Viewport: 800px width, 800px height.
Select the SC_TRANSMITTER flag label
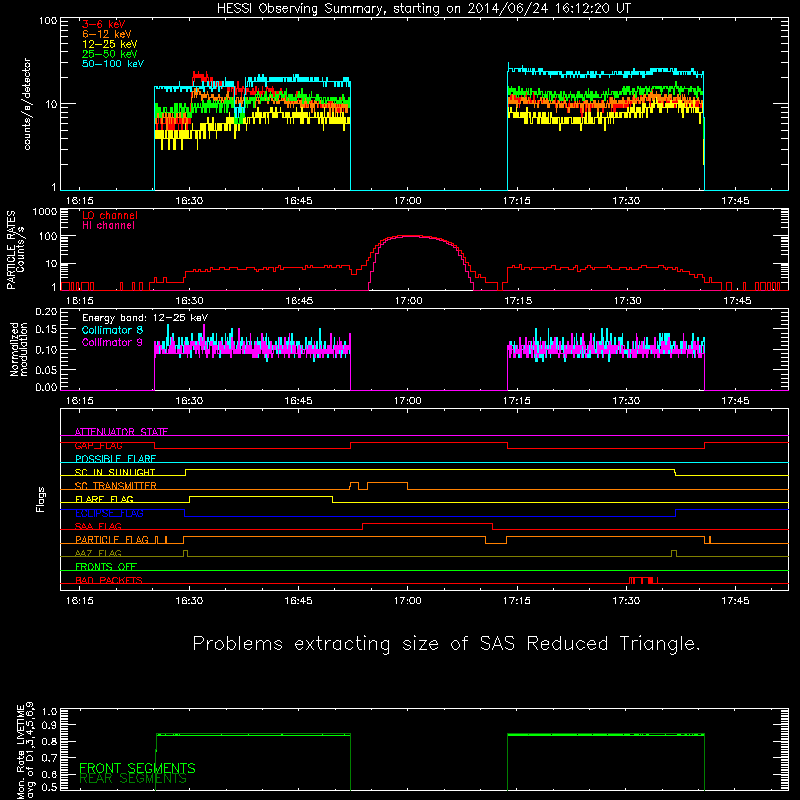point(116,486)
